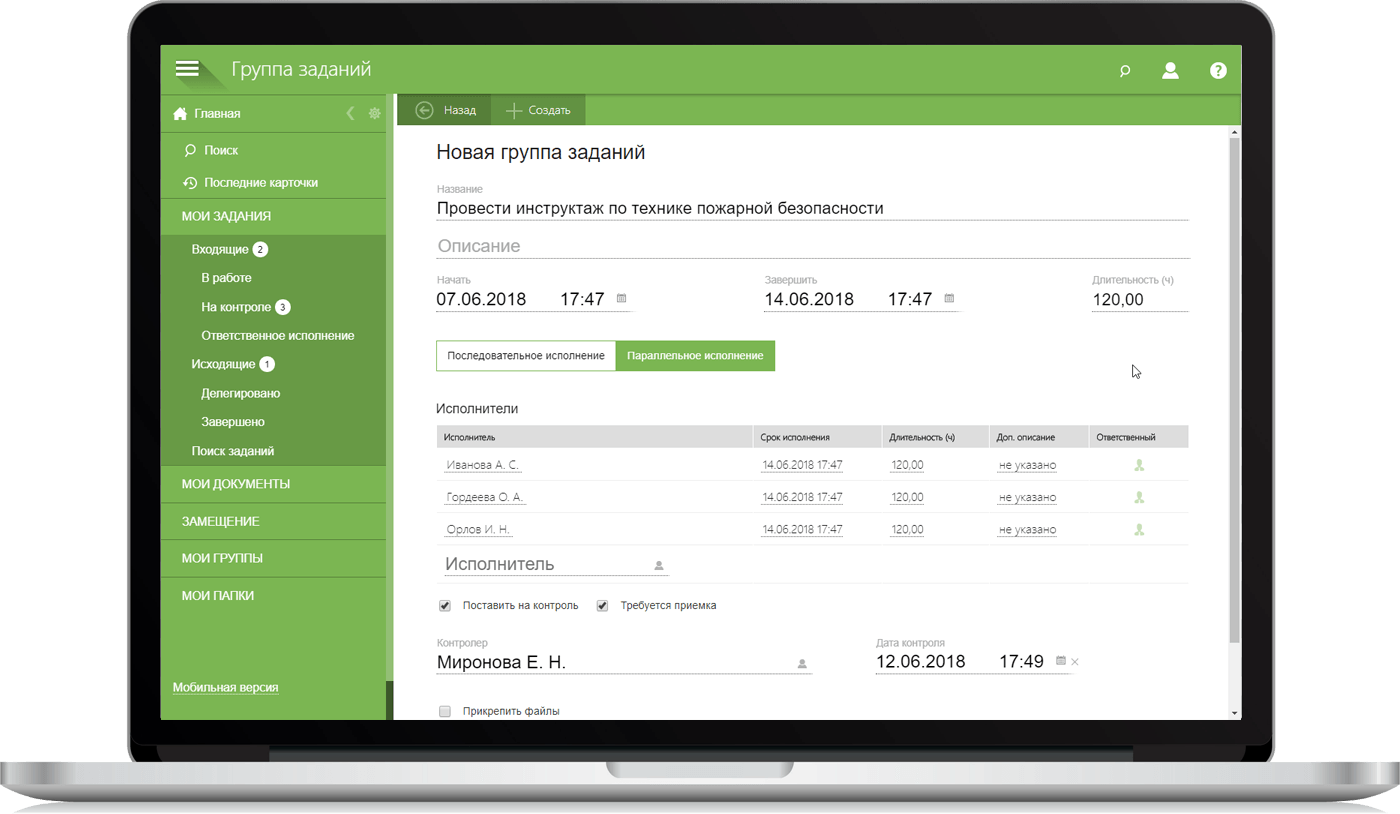Click the search magnifier in header
The height and width of the screenshot is (814, 1400).
[x=1125, y=71]
